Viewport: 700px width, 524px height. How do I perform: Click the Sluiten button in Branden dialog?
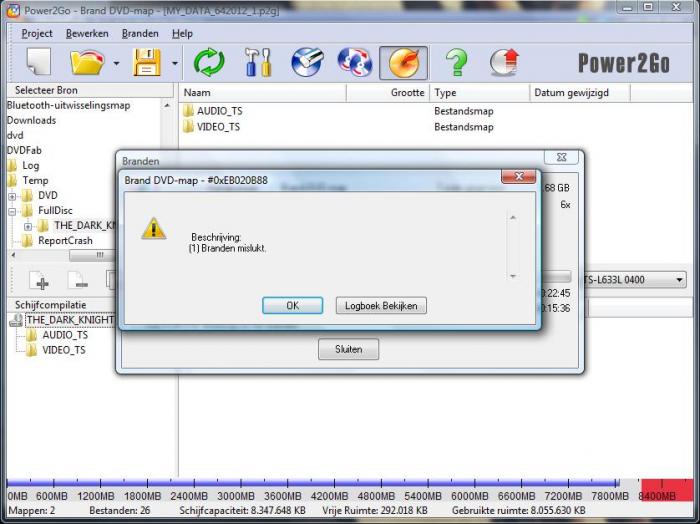349,349
